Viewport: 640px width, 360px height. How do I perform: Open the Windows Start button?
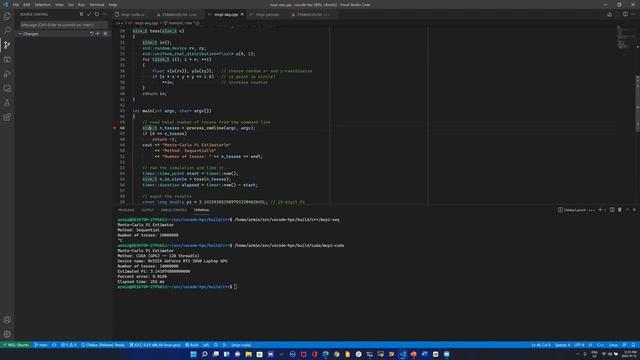(193, 354)
